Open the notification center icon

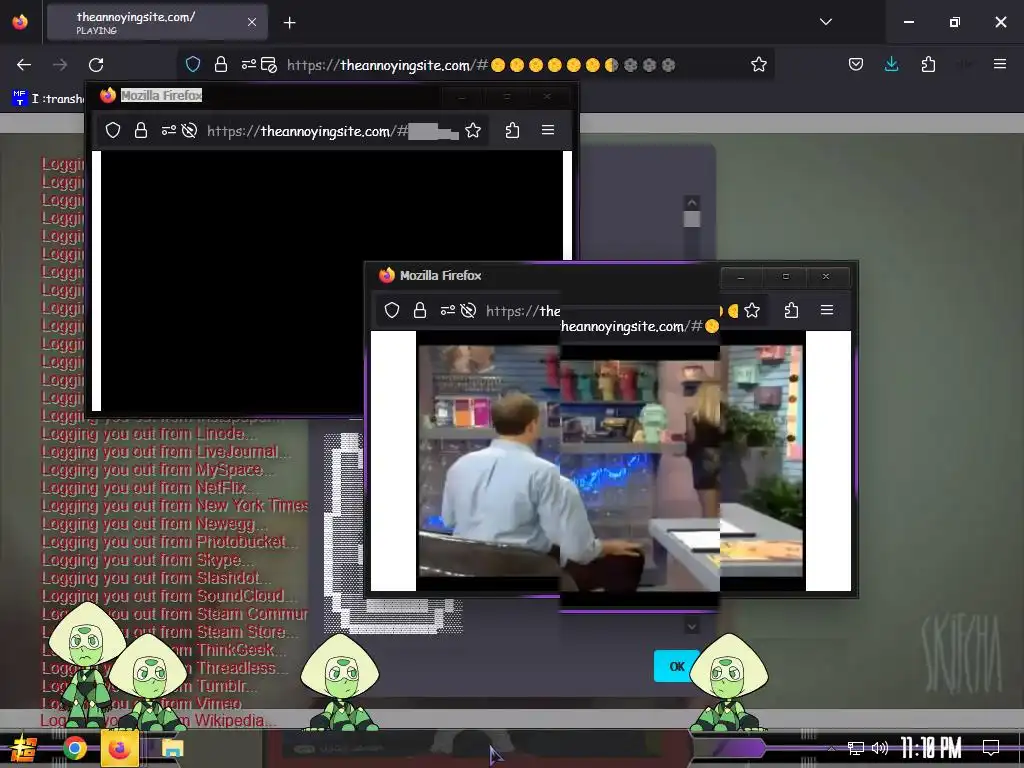pyautogui.click(x=991, y=748)
